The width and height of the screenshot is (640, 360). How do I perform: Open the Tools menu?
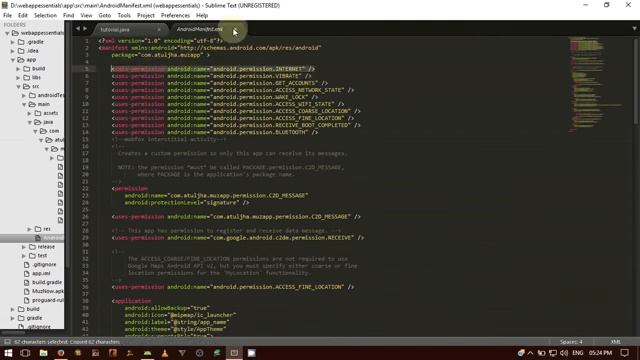click(x=124, y=16)
